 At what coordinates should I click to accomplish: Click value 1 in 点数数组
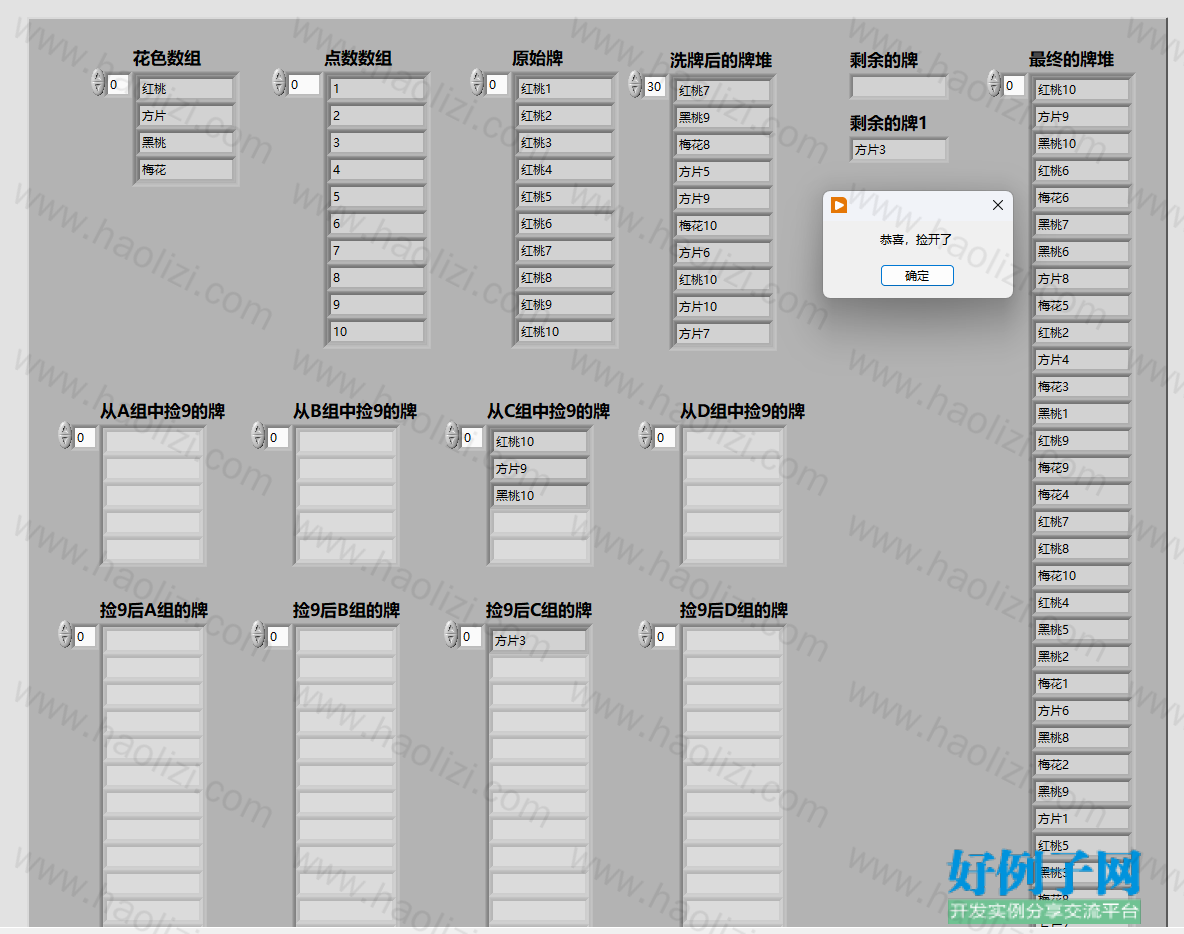point(378,89)
